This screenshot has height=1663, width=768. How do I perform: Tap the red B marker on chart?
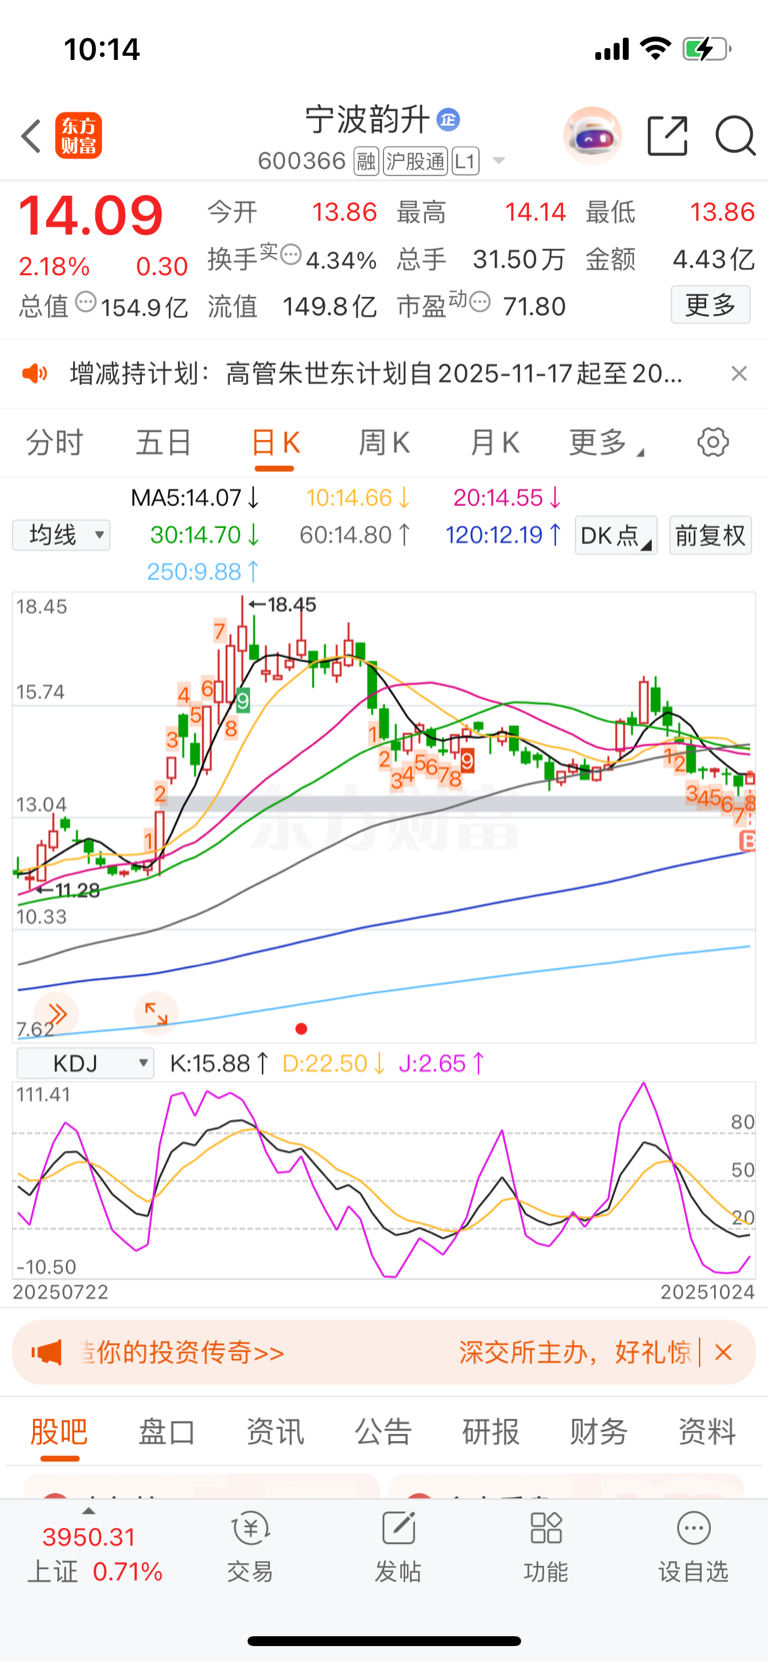[x=746, y=841]
